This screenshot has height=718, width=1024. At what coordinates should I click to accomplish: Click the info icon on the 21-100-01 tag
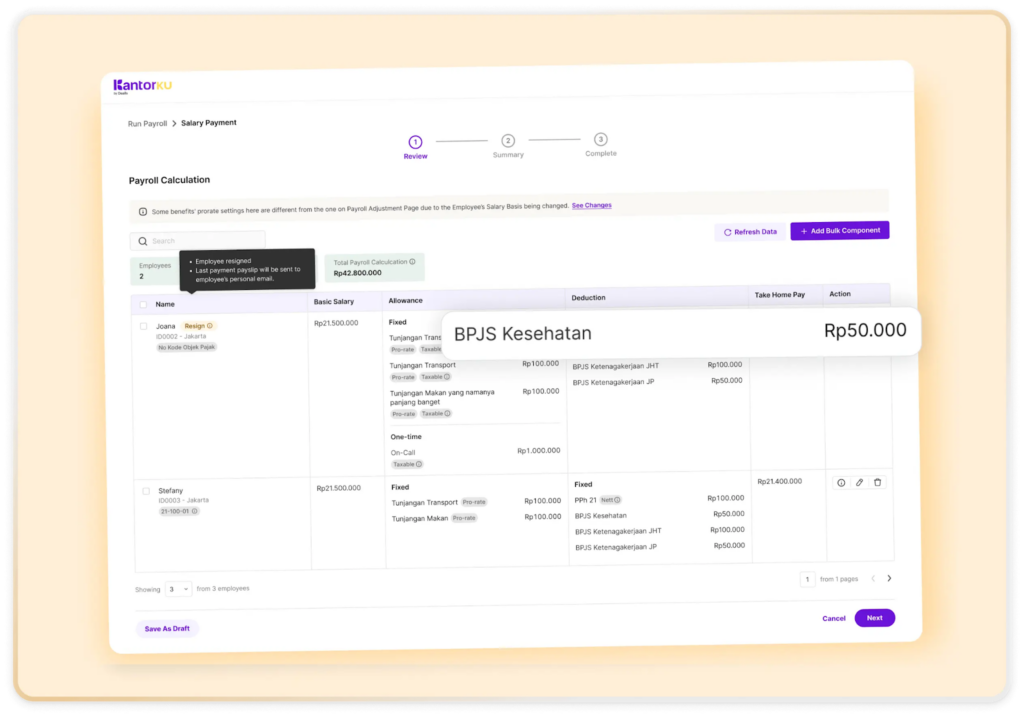click(x=195, y=511)
